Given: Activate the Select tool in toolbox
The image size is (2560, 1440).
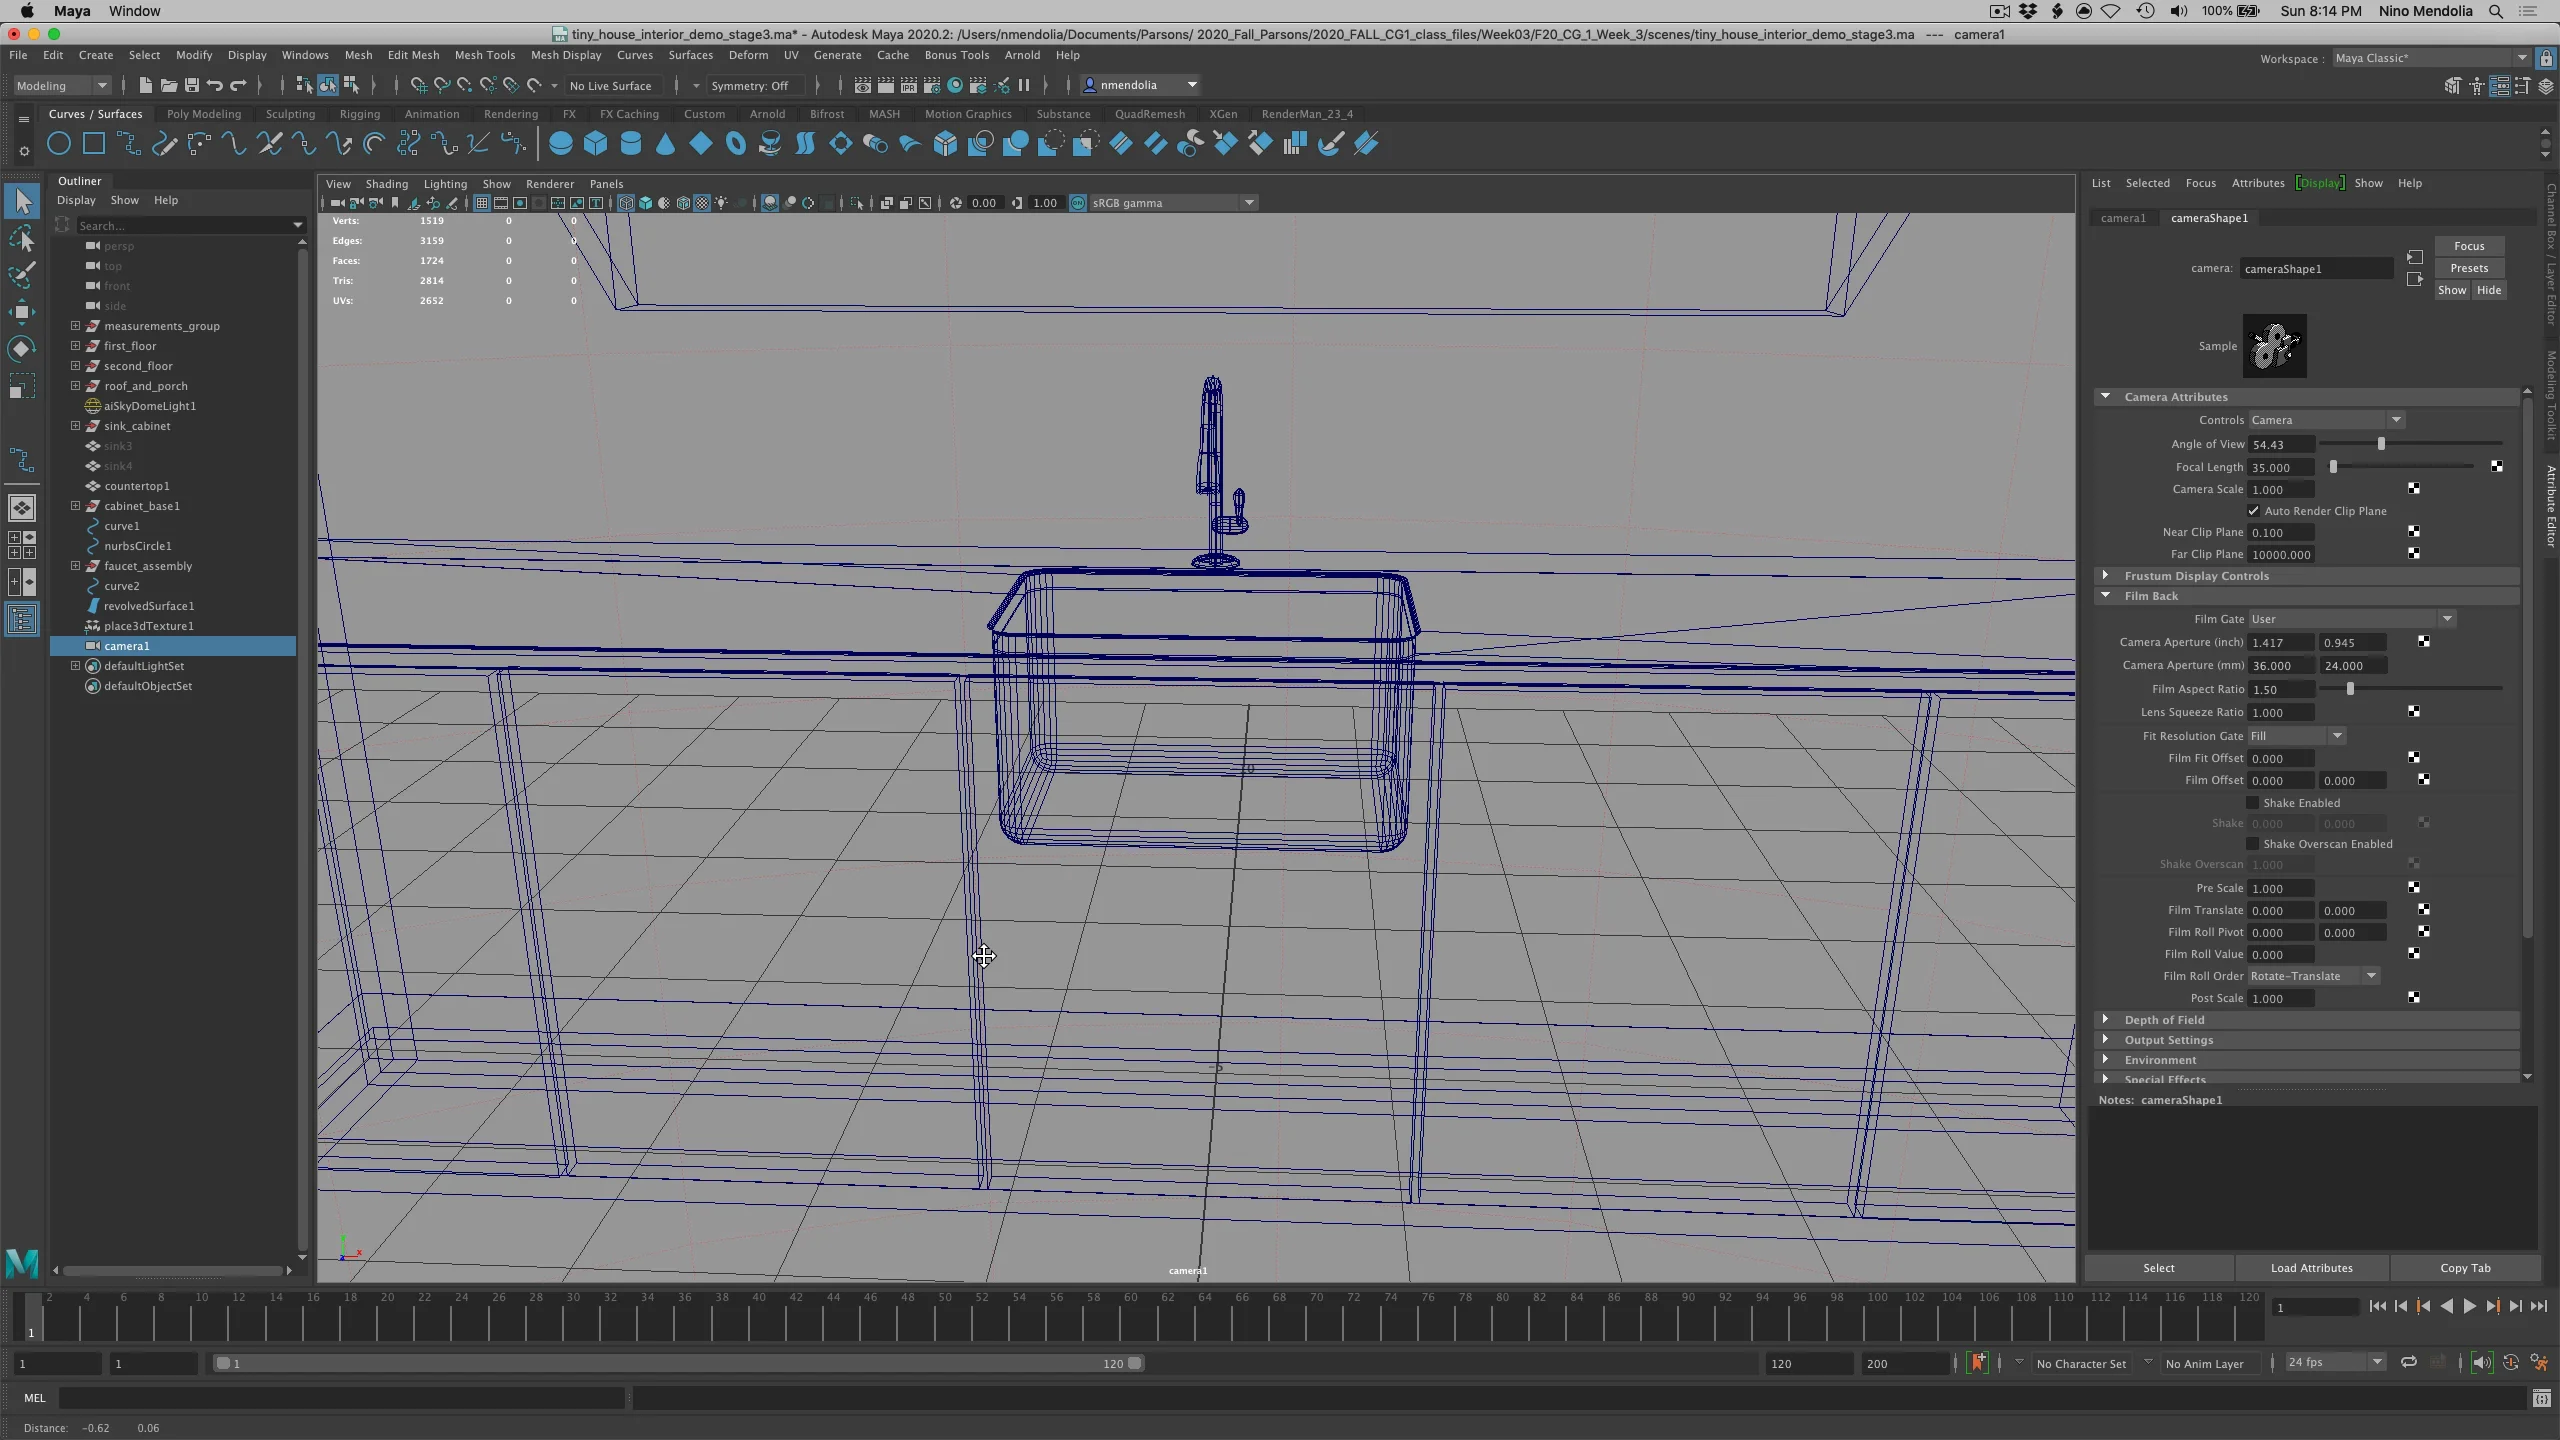Looking at the screenshot, I should point(22,202).
